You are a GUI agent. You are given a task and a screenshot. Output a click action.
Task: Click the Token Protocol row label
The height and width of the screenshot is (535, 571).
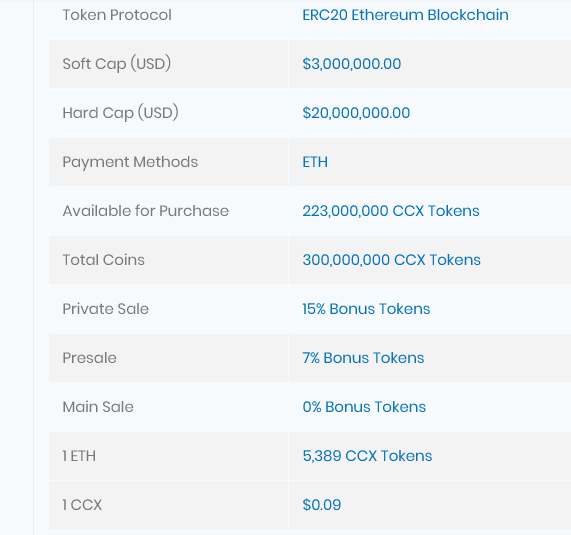click(117, 15)
